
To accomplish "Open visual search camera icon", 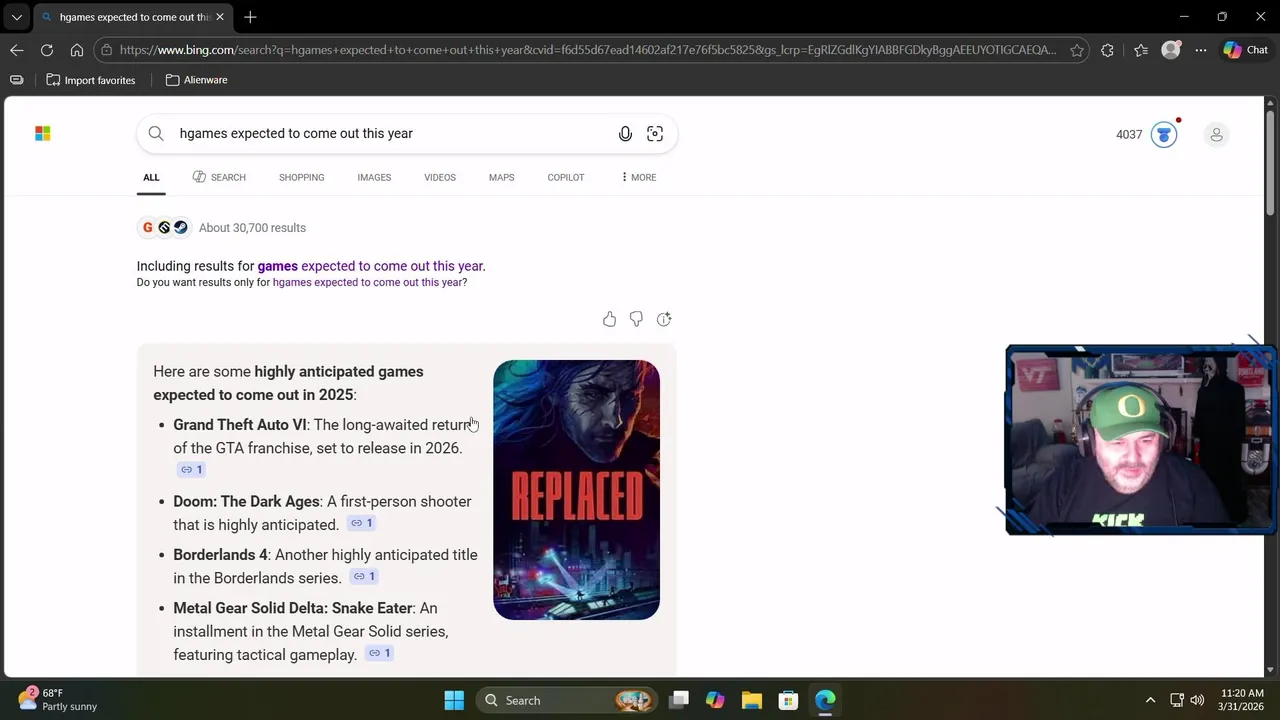I will pyautogui.click(x=655, y=133).
